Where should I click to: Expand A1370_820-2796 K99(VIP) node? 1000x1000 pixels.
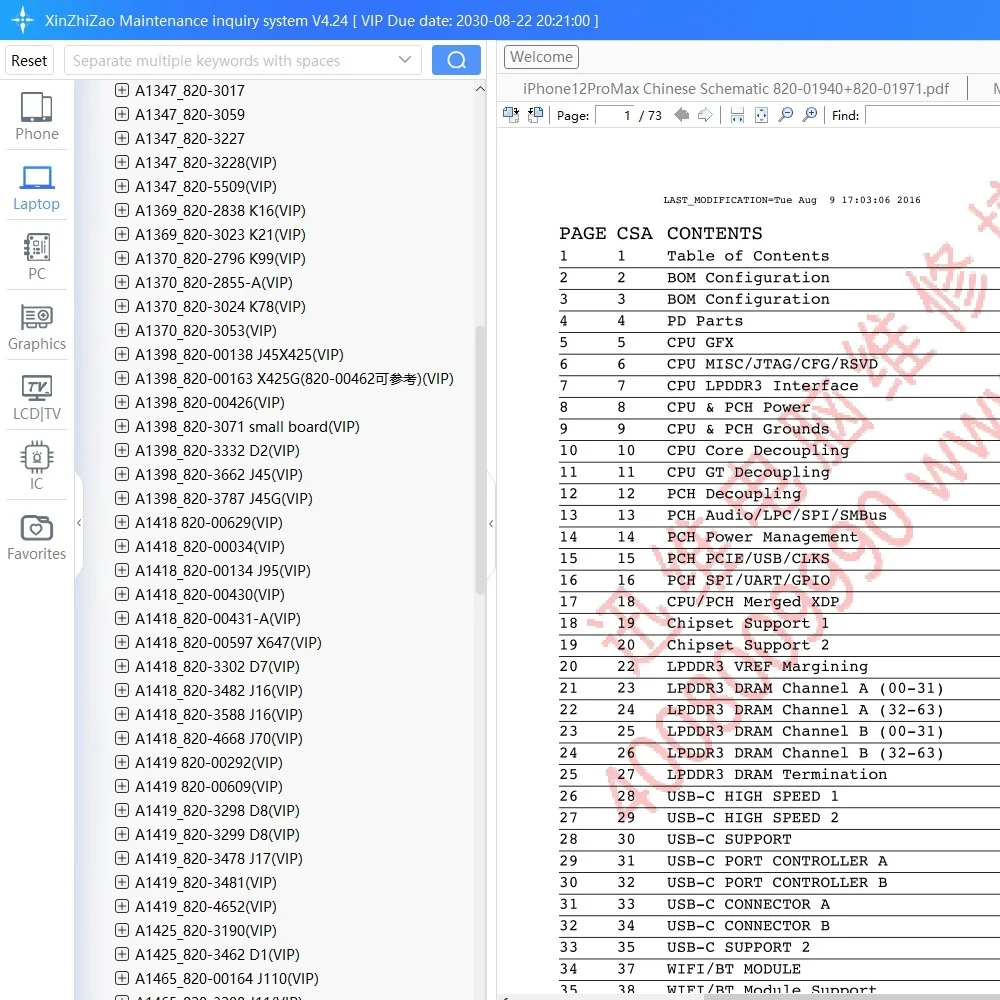pos(121,258)
